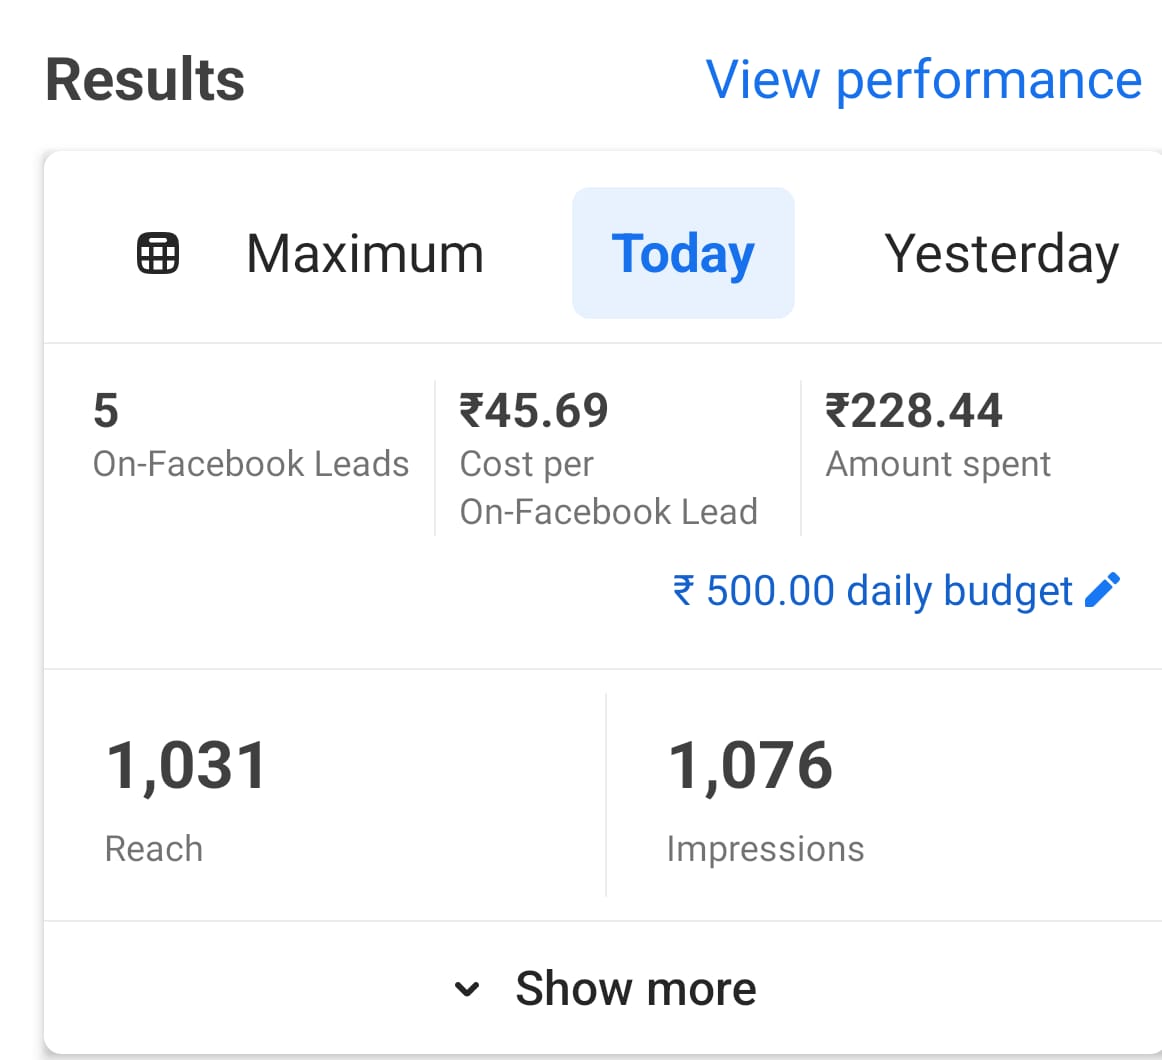Select the Amount spent label

click(x=938, y=464)
